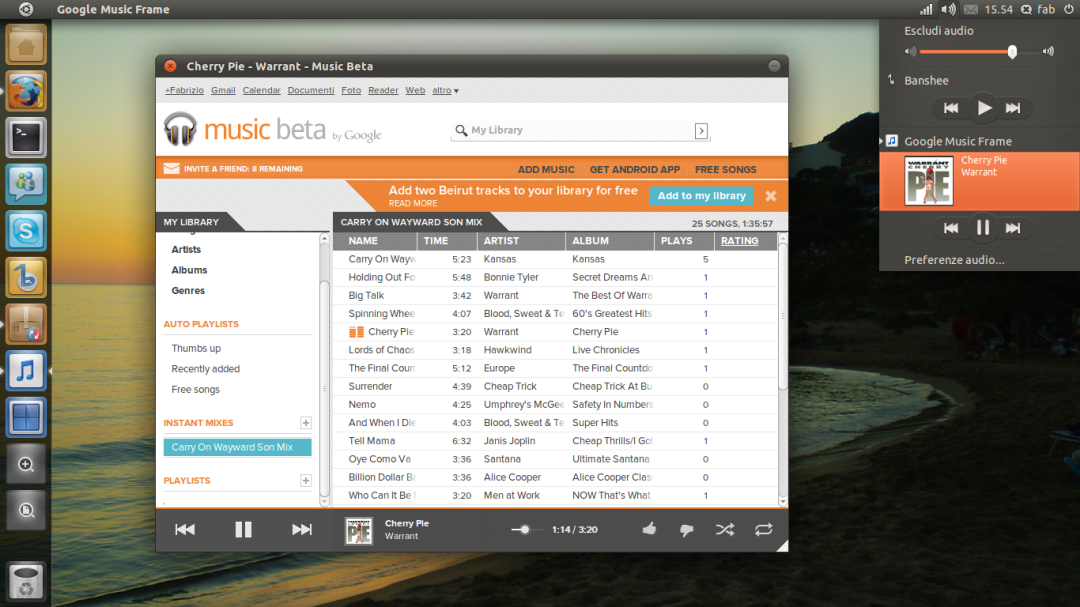
Task: Click the search magnifier icon
Action: [x=461, y=130]
